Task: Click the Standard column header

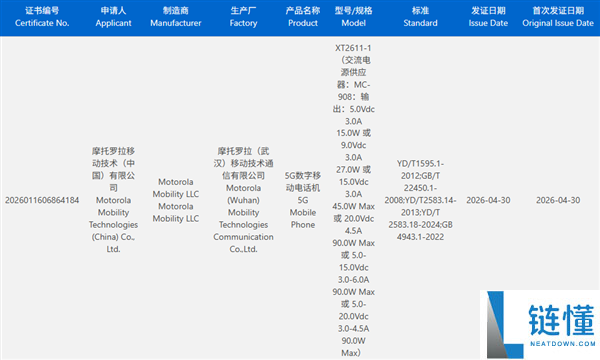Action: tap(420, 17)
